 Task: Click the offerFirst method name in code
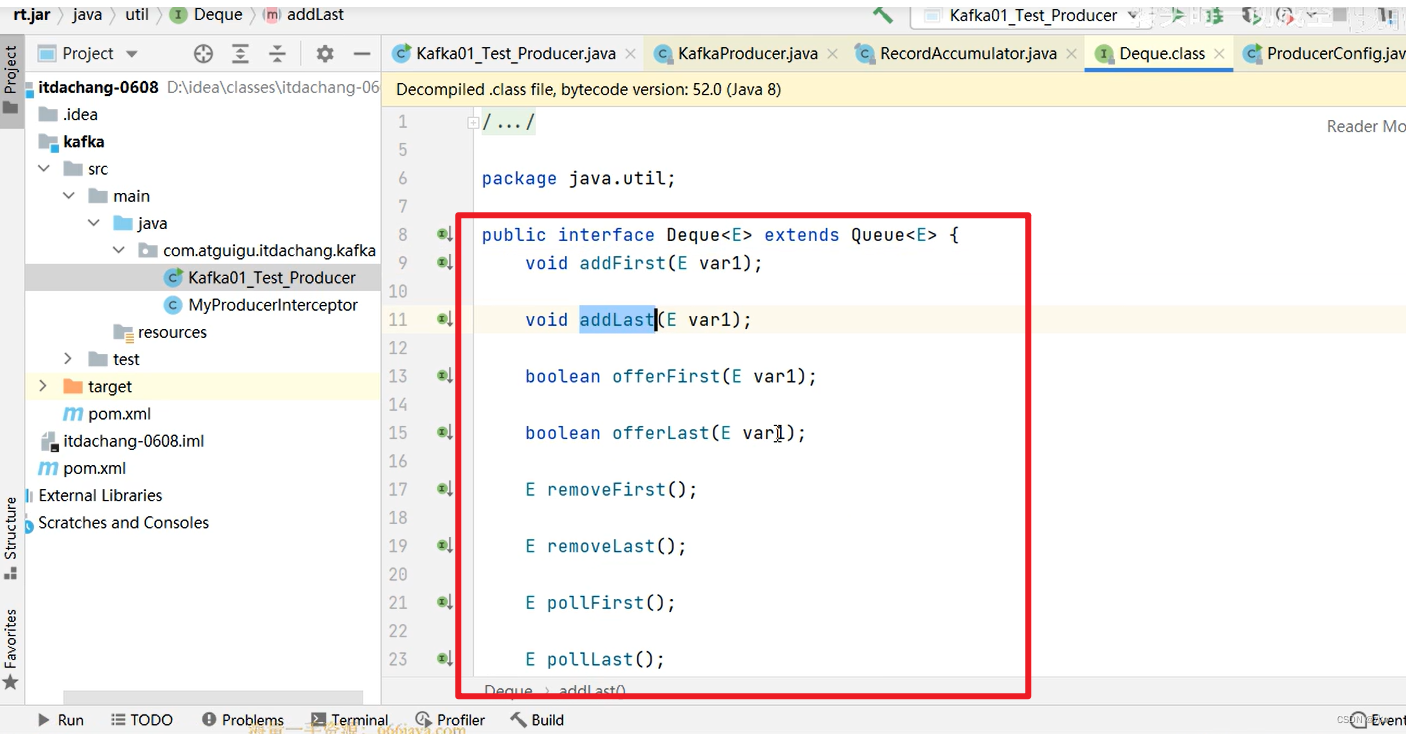coord(666,376)
